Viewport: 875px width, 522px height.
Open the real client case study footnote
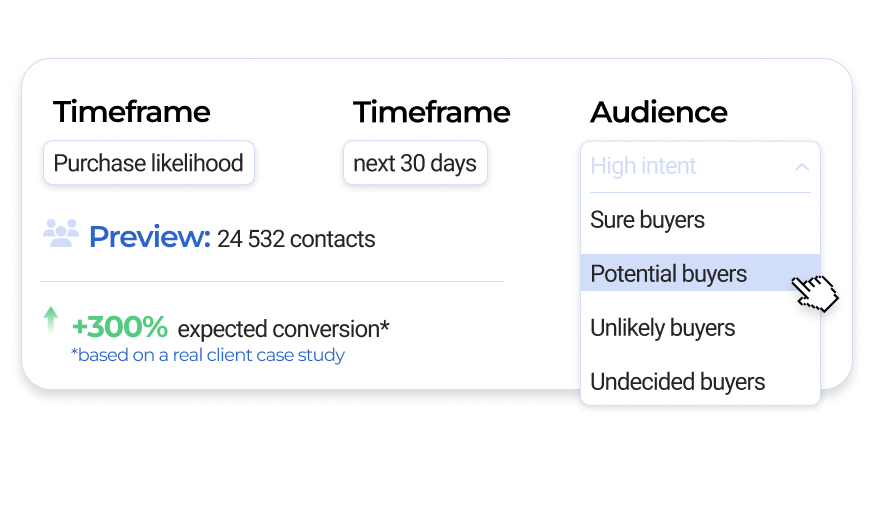(208, 355)
